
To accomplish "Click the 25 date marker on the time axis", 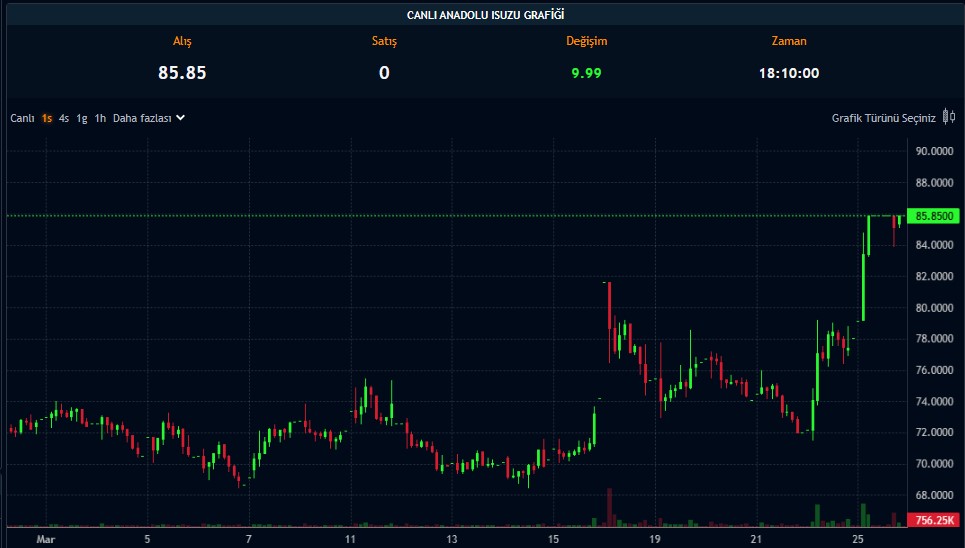I will pyautogui.click(x=859, y=539).
